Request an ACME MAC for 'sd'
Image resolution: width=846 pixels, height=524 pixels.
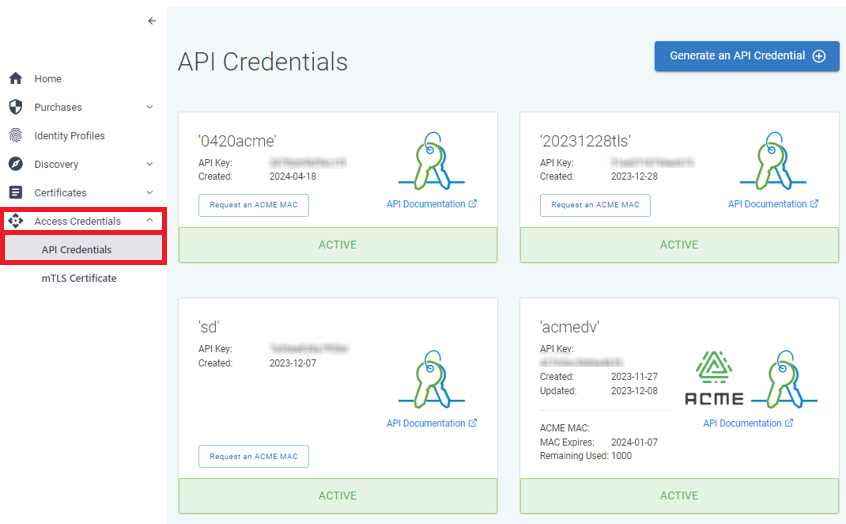click(x=254, y=457)
